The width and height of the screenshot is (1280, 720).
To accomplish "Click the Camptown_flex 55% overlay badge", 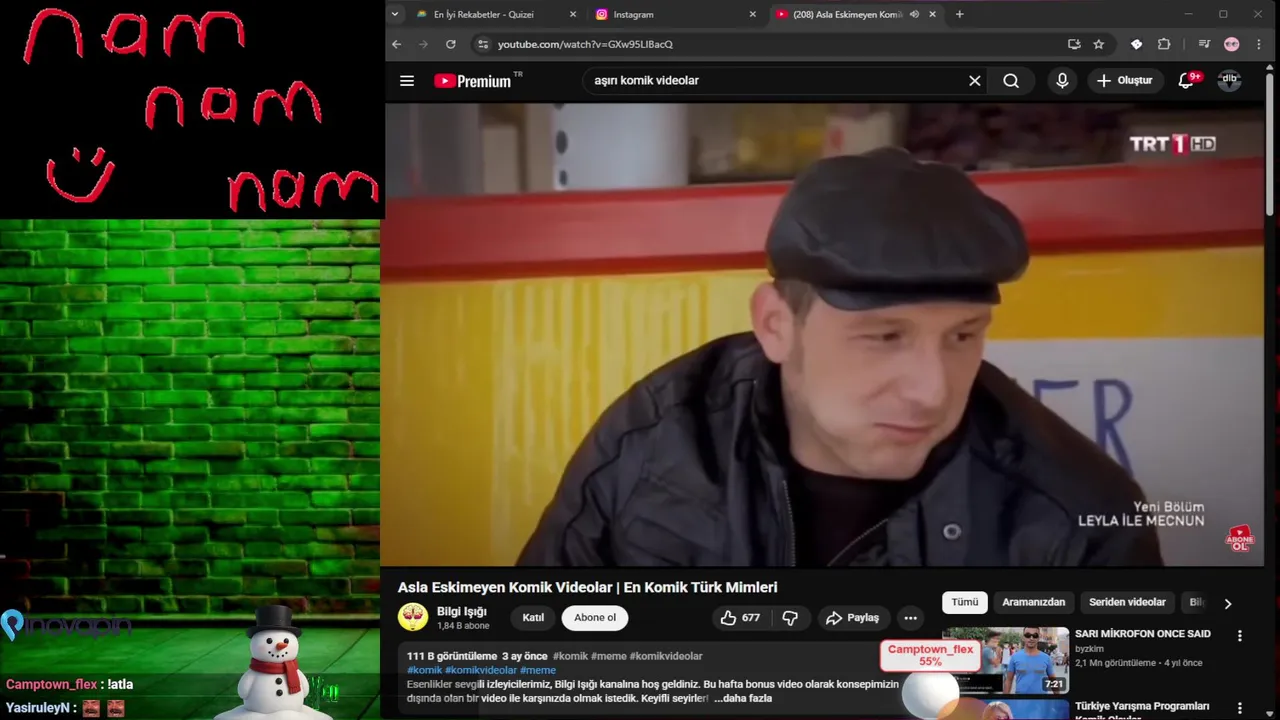I will (930, 655).
